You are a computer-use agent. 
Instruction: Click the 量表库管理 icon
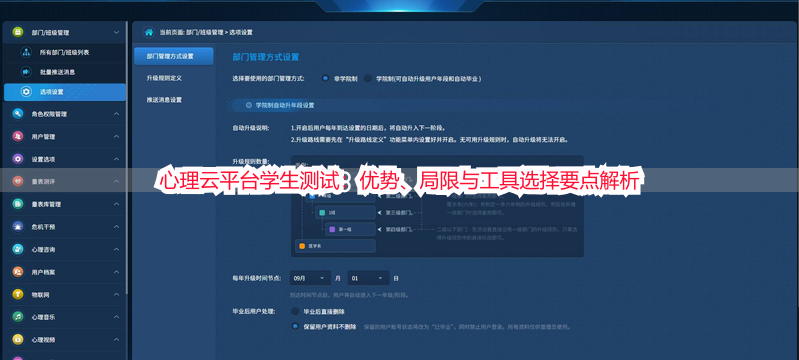tap(18, 204)
